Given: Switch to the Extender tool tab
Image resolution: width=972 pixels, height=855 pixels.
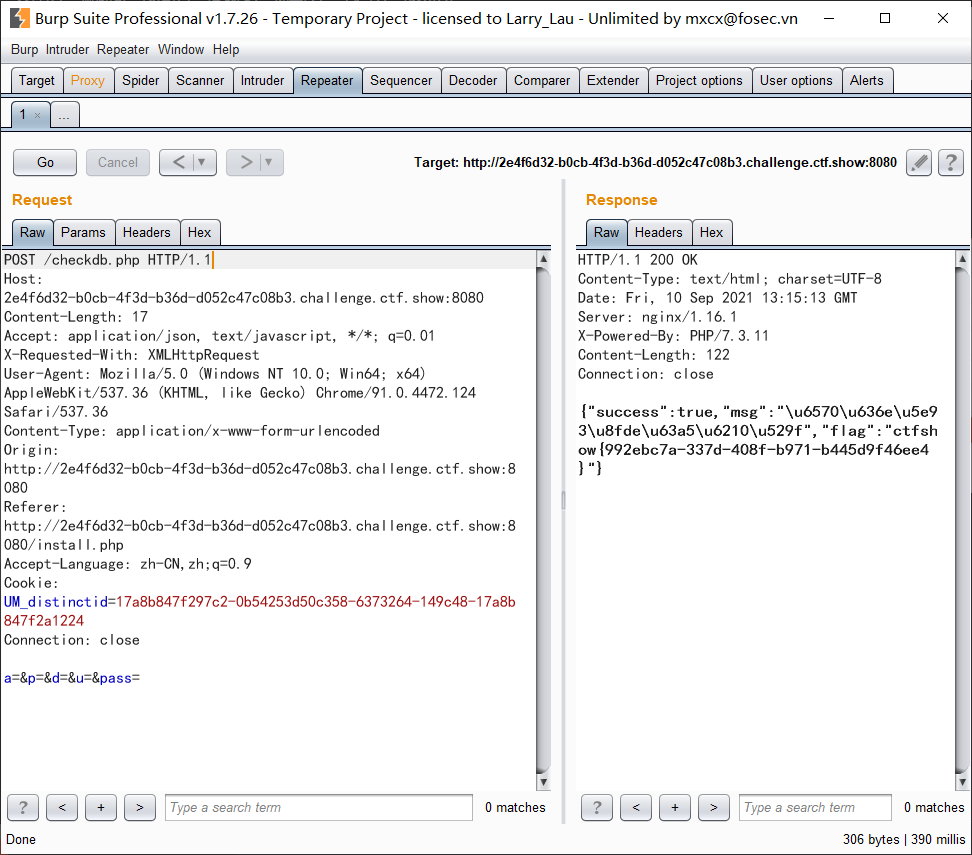Looking at the screenshot, I should (613, 81).
